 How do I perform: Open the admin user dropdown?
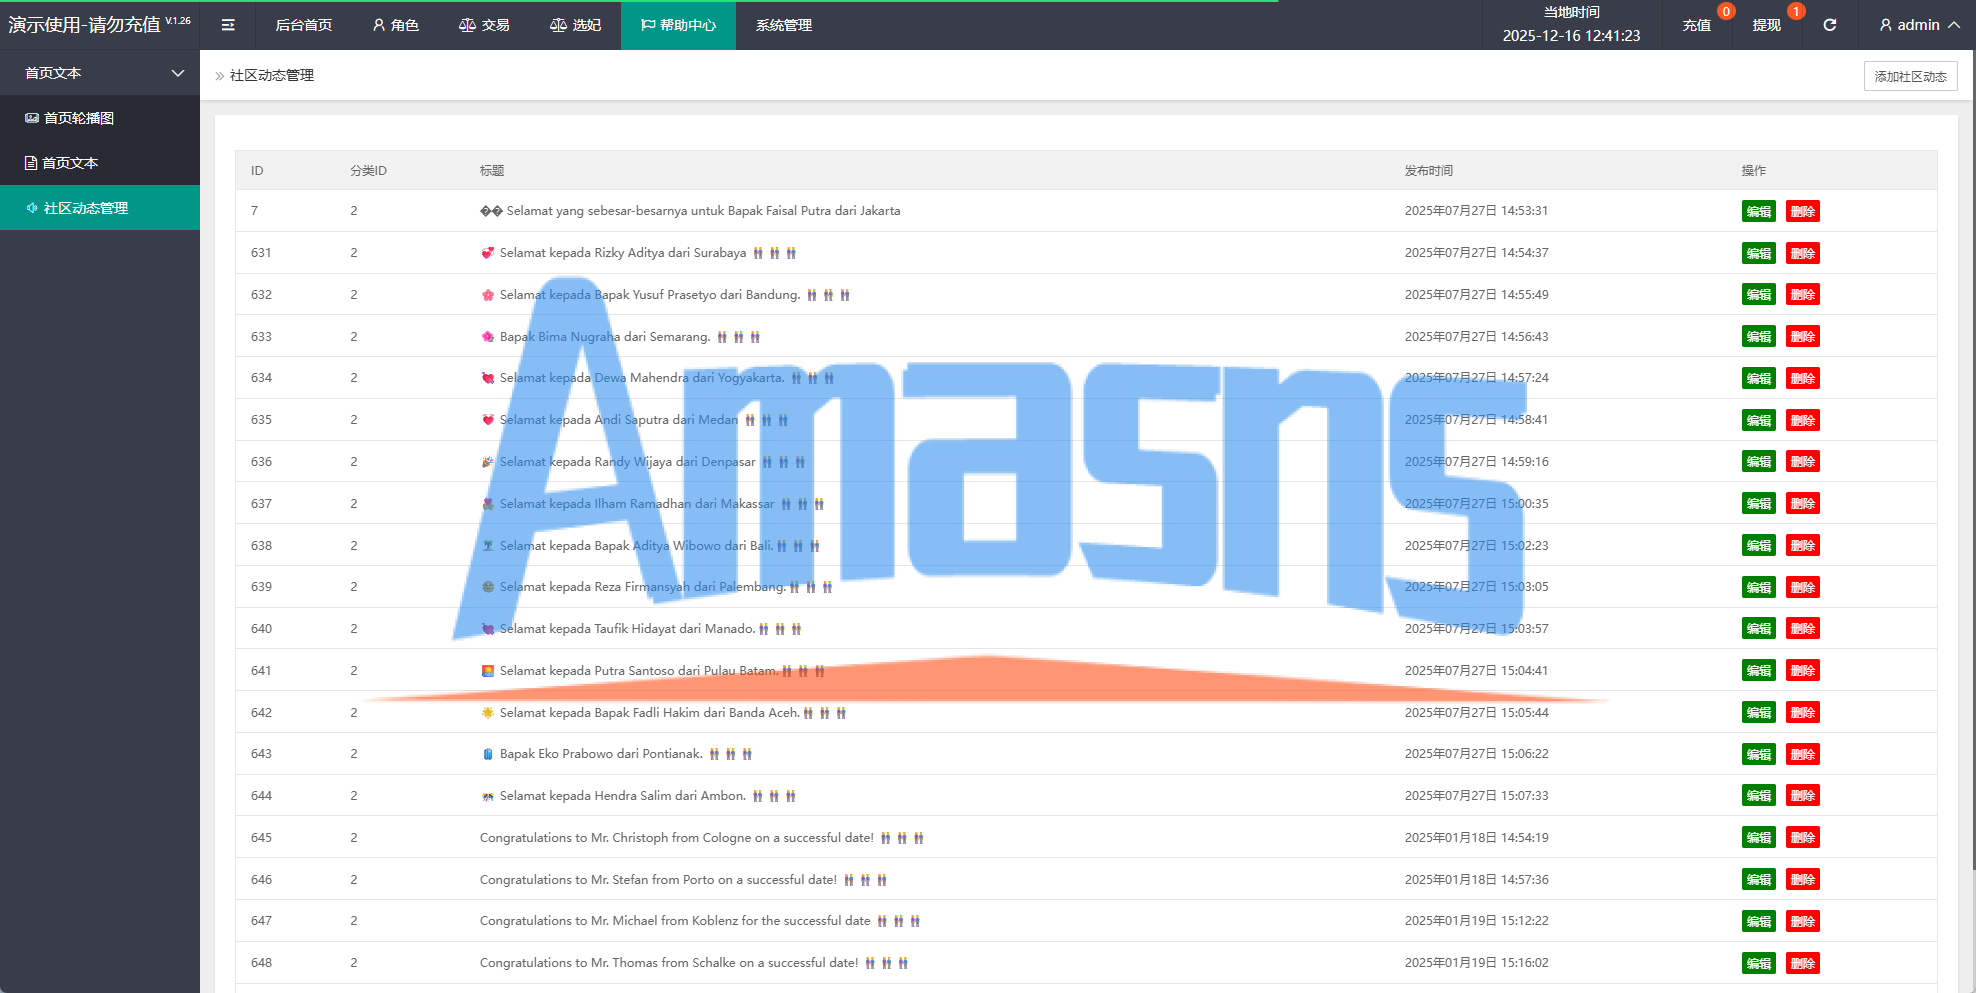point(1919,25)
